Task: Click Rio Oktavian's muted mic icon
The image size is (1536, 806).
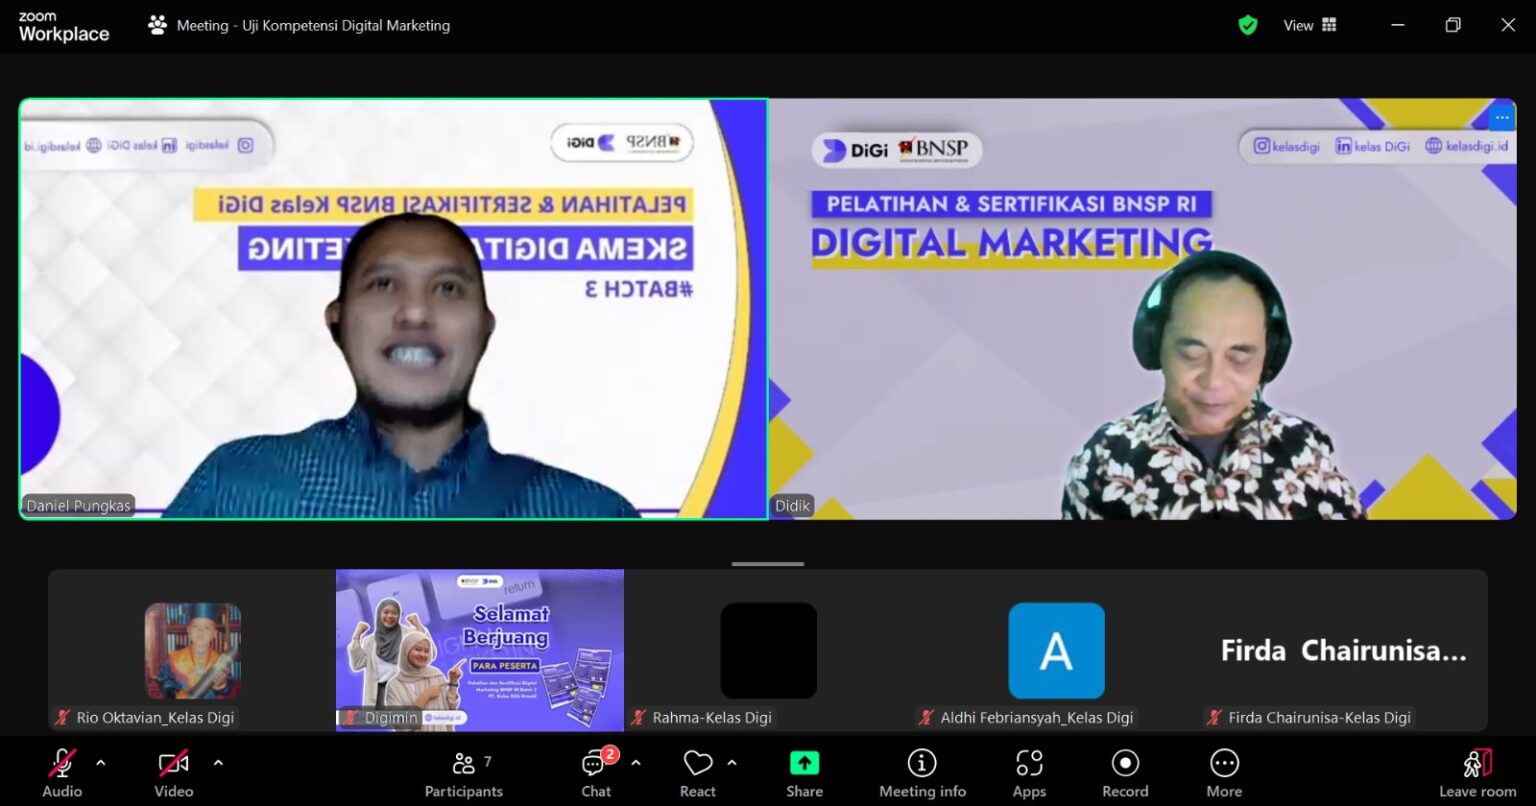Action: 63,717
